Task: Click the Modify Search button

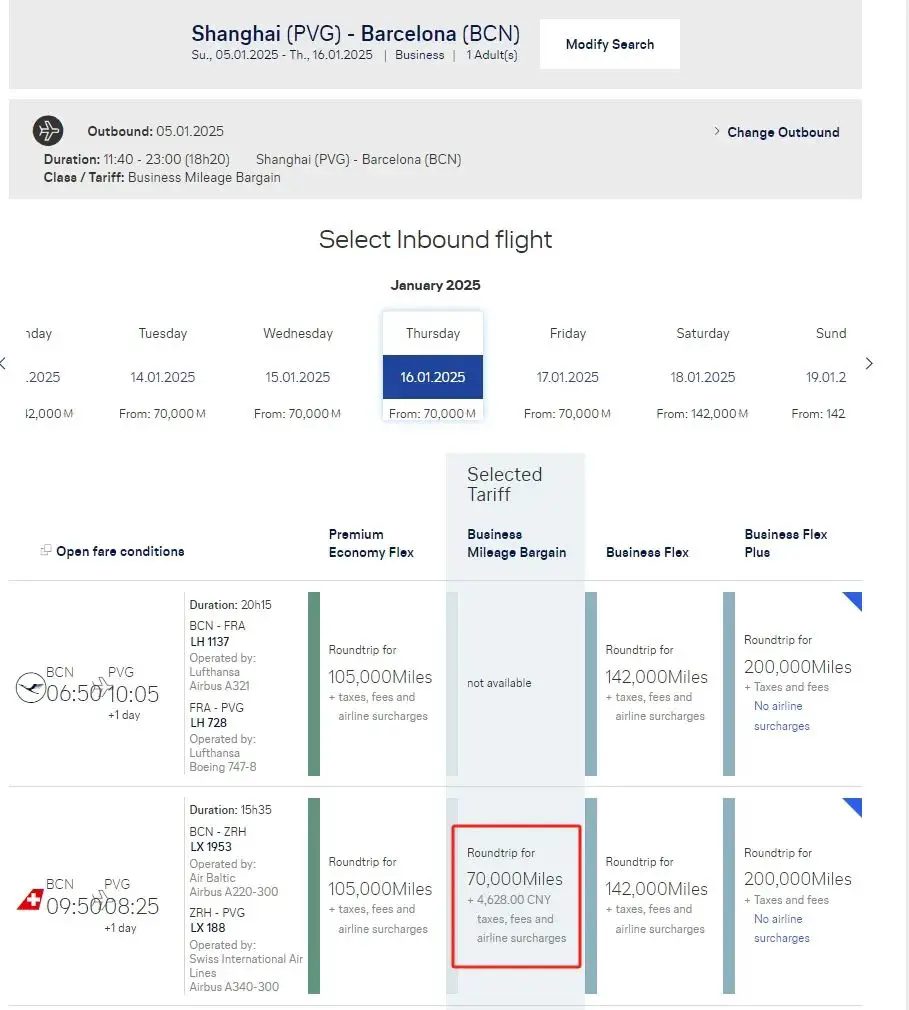Action: tap(609, 44)
